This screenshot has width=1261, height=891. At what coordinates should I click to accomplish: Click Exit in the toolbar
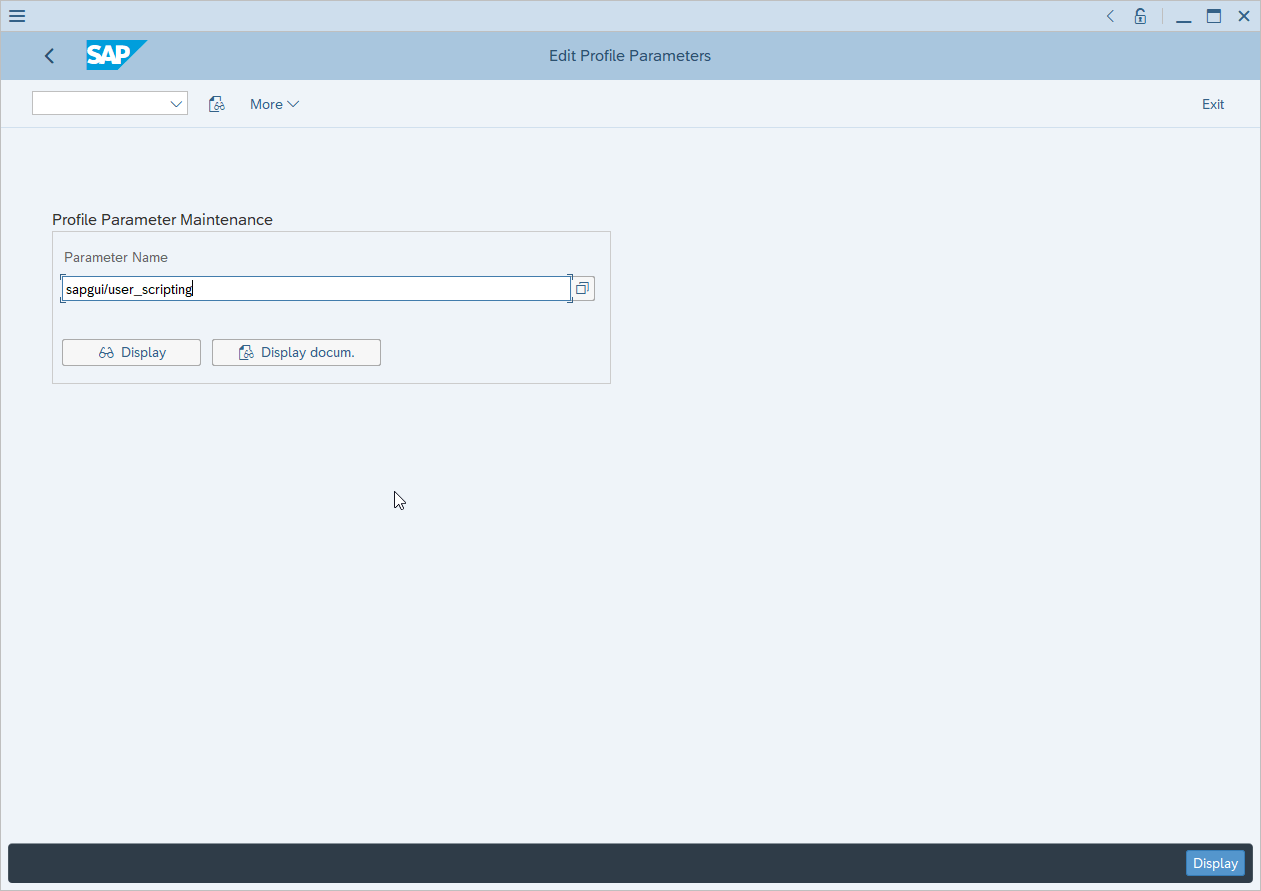(x=1213, y=103)
